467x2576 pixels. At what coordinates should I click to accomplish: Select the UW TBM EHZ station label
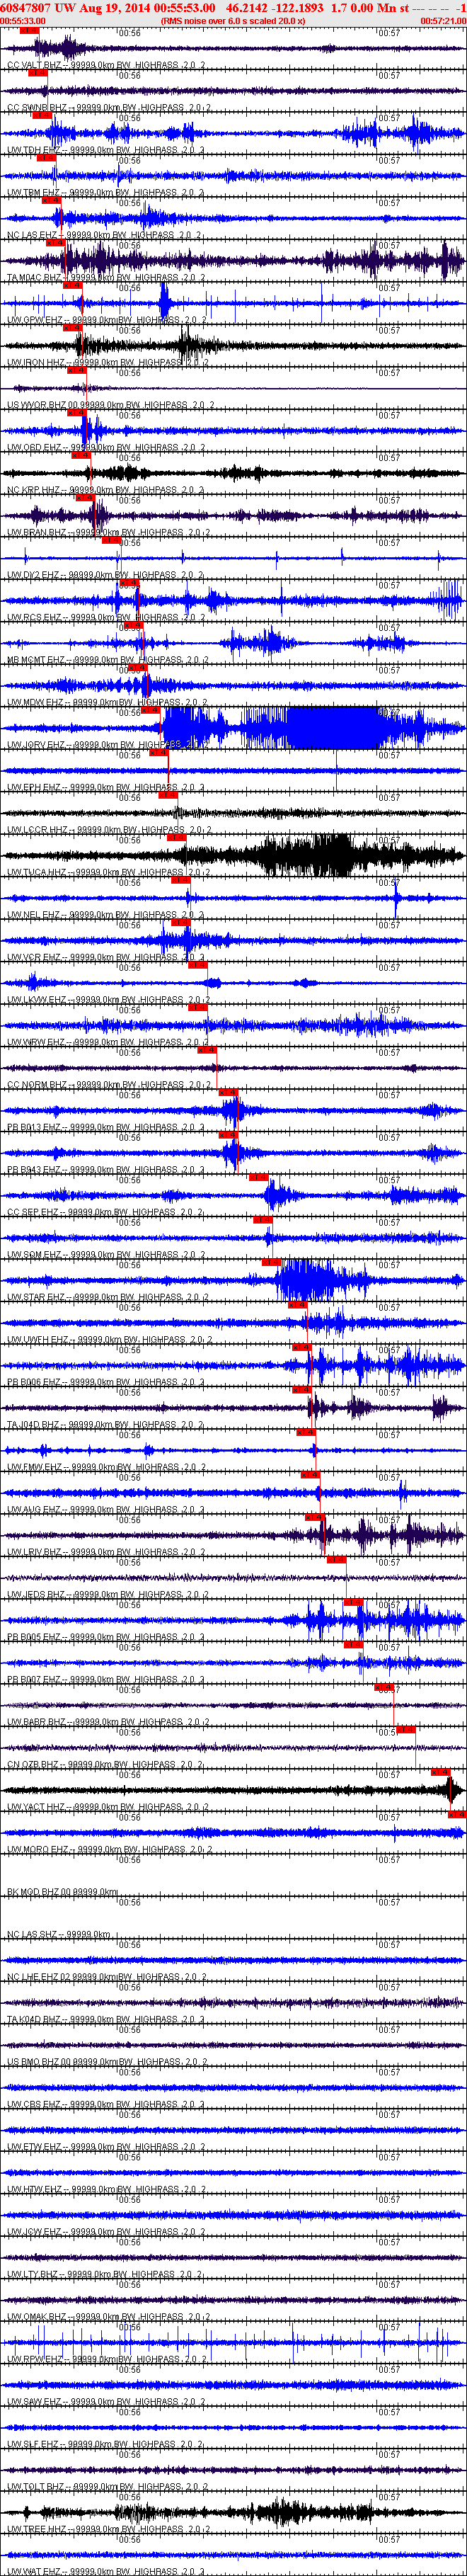105,192
